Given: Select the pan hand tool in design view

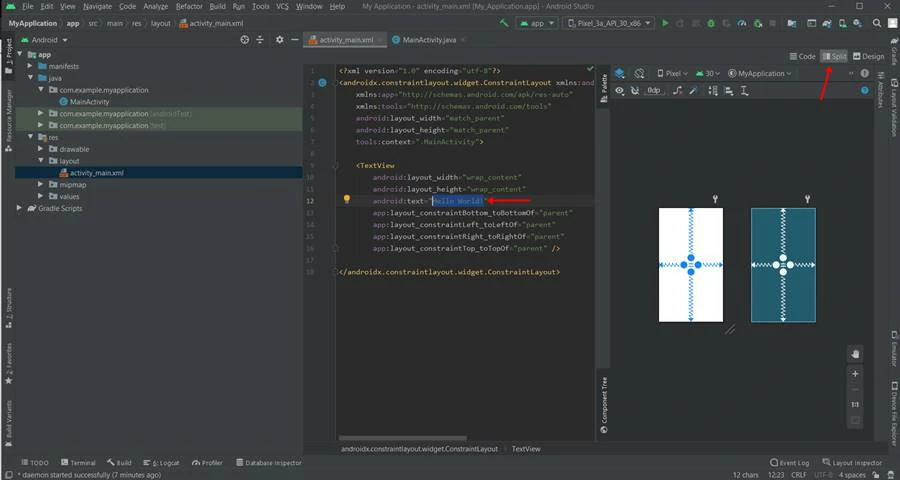Looking at the screenshot, I should 854,354.
